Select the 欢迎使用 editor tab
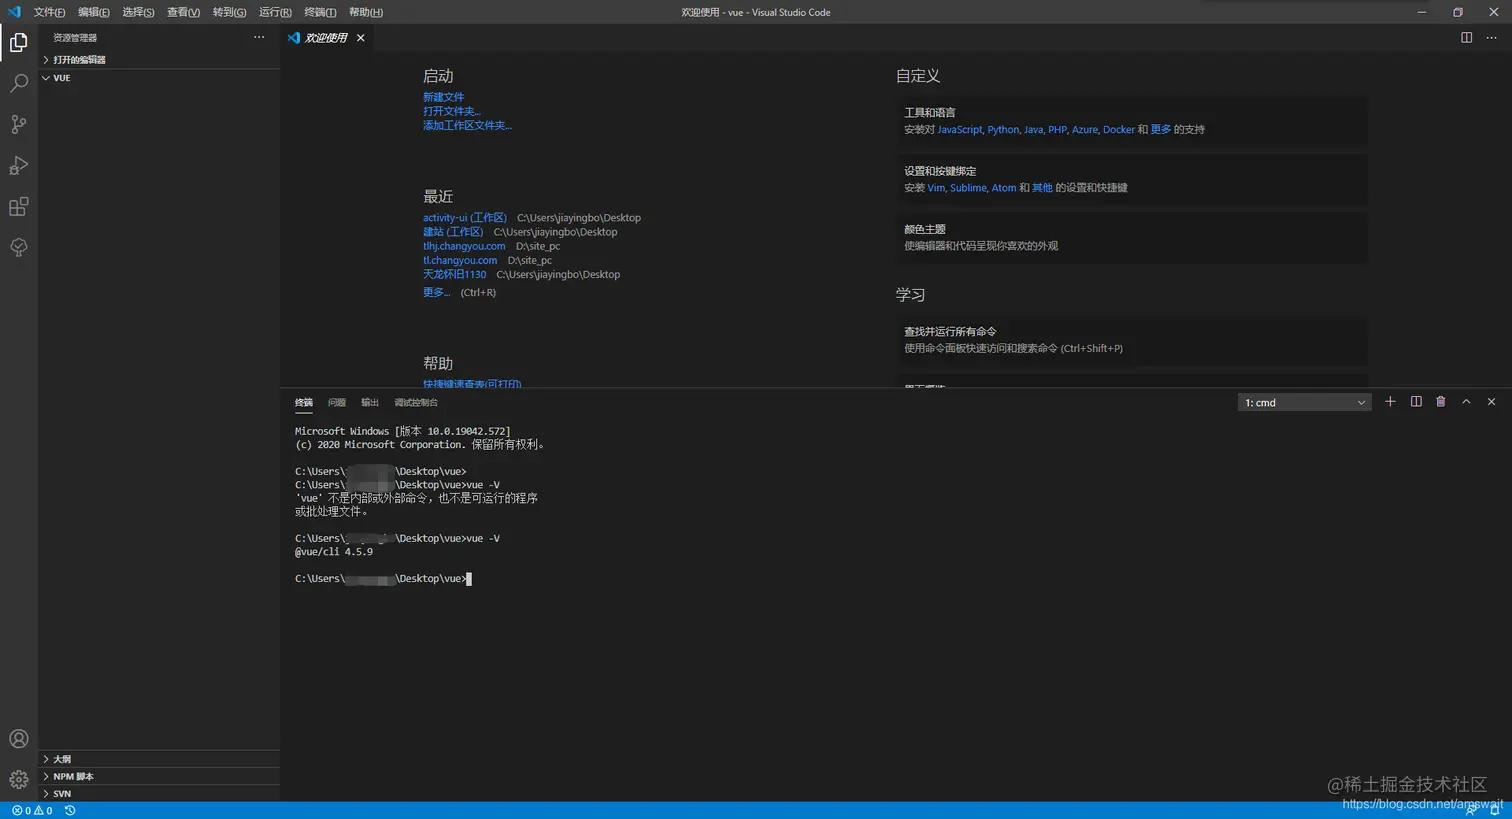Screen dimensions: 1512x819 coord(326,38)
